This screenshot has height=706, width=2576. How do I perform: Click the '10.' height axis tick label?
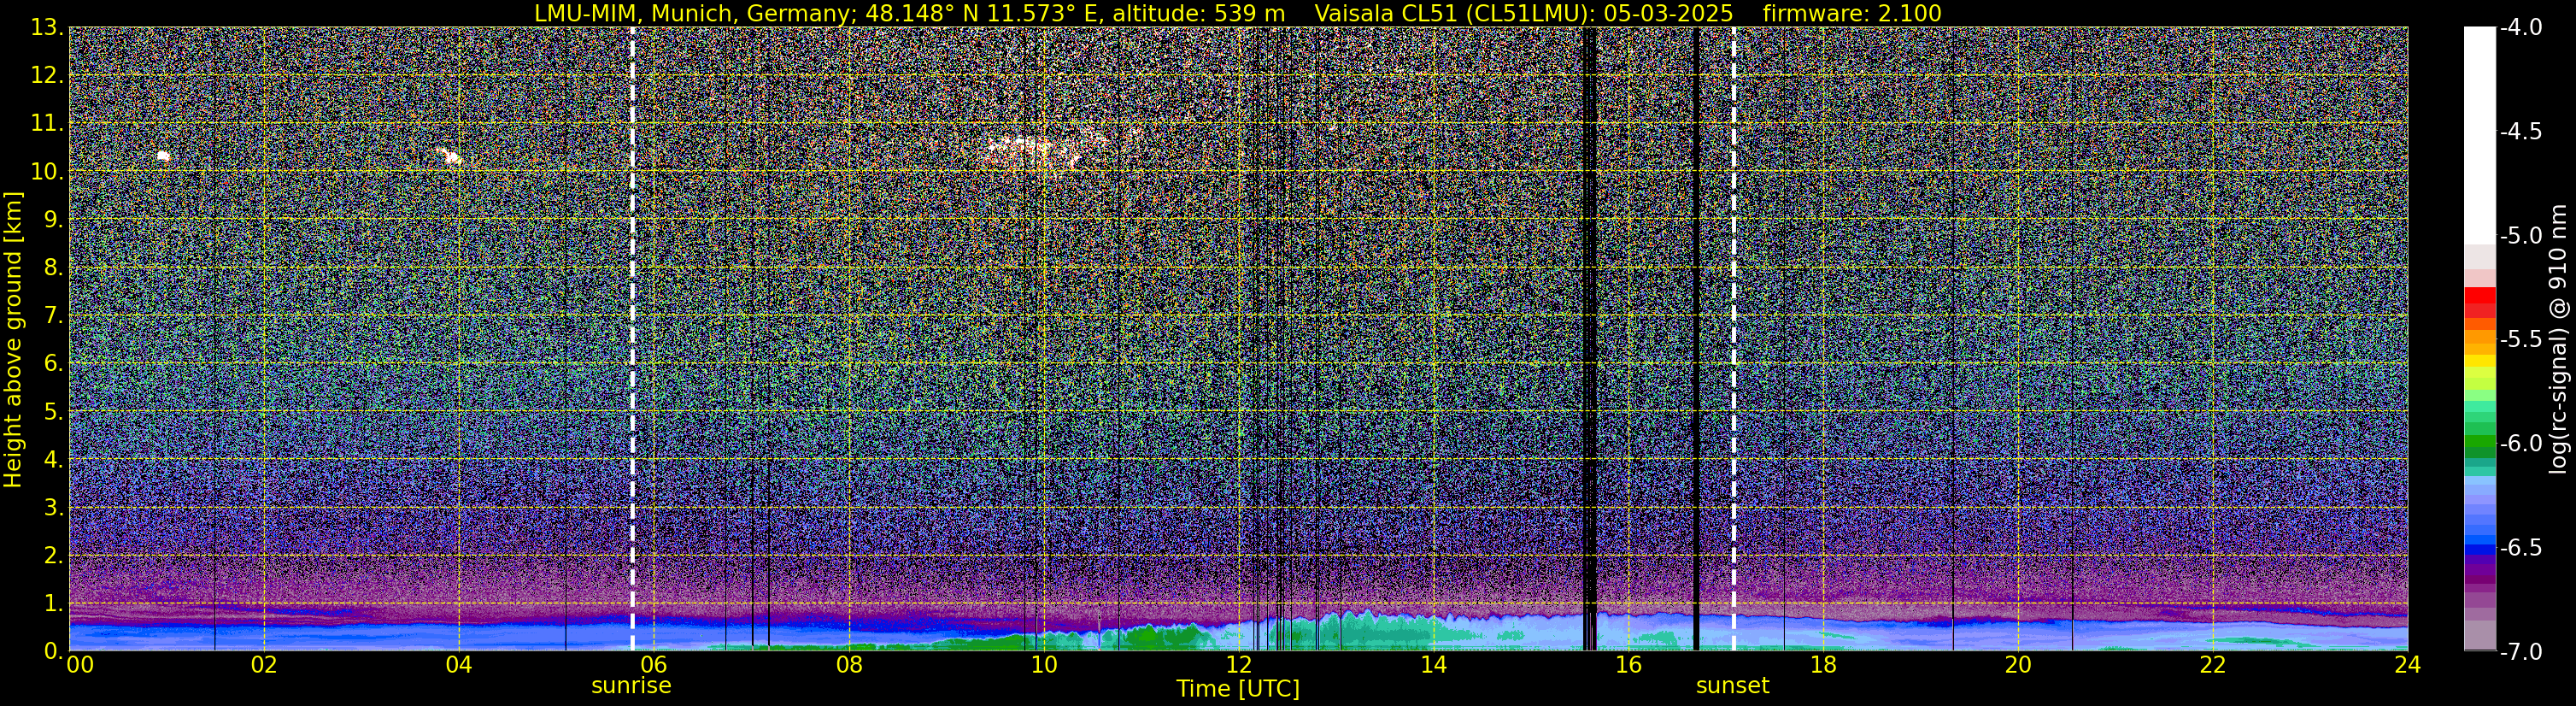[x=47, y=171]
